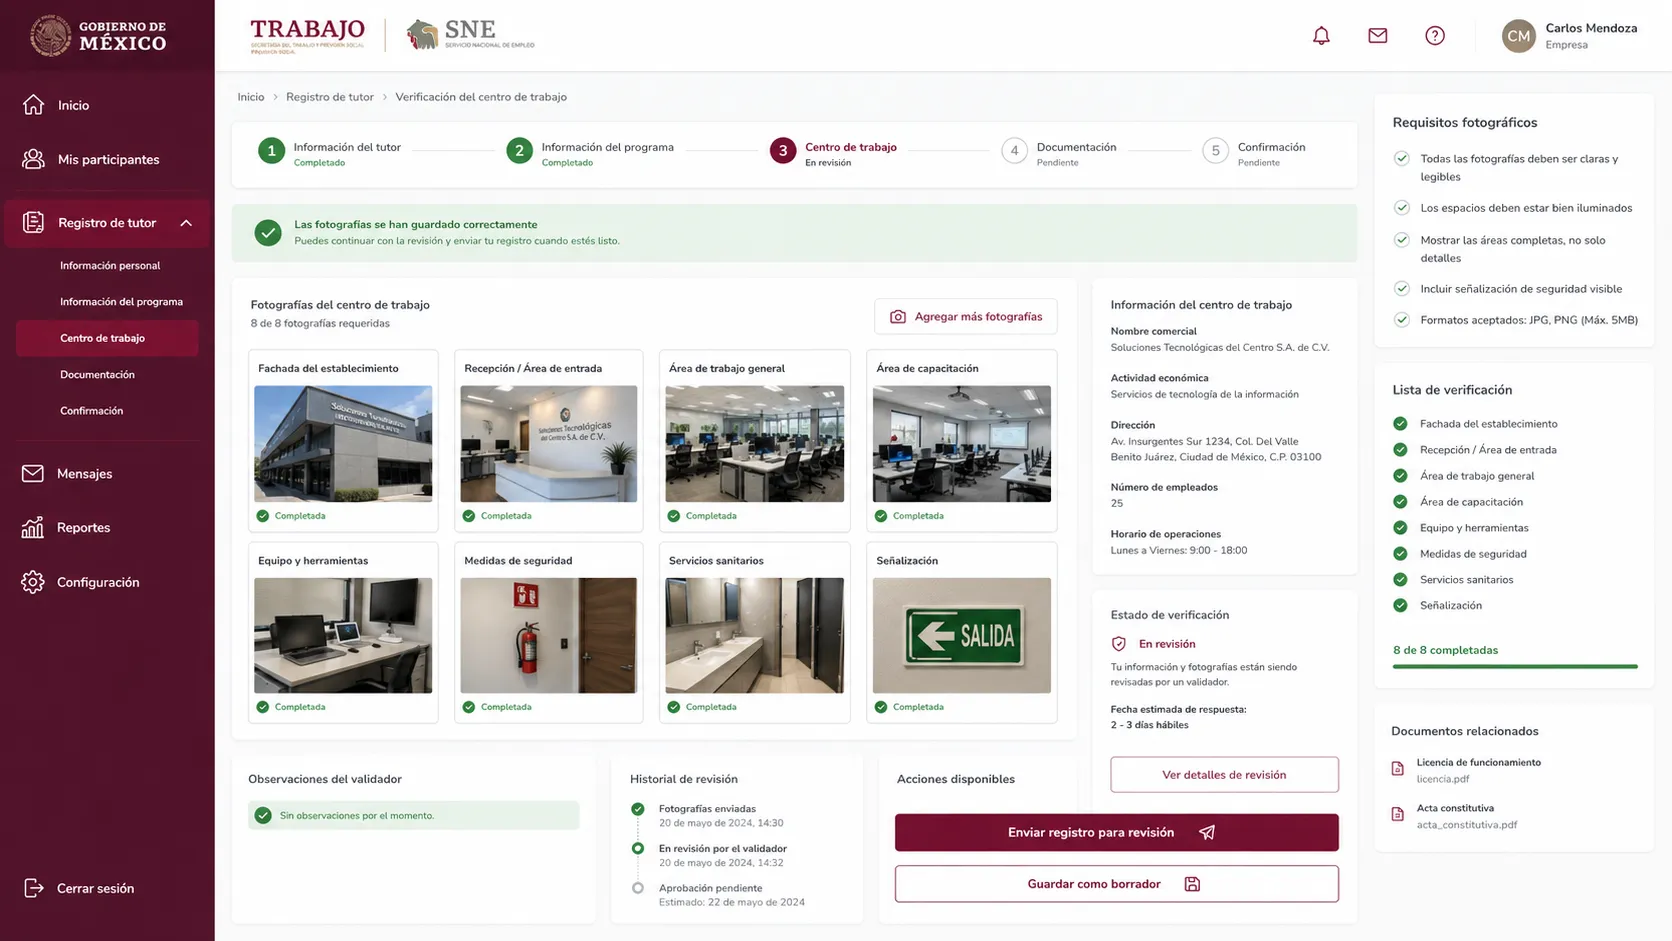This screenshot has width=1672, height=941.
Task: Click the Equipo y herramientas checklist checkmark
Action: pyautogui.click(x=1400, y=528)
